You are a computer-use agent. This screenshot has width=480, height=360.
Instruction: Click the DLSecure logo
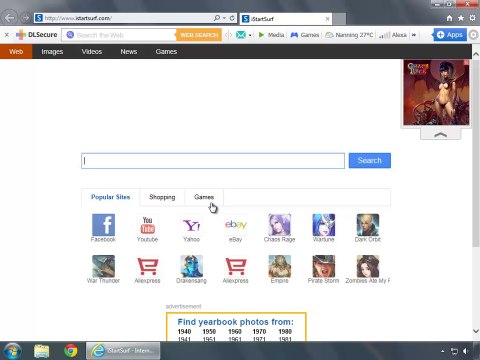37,35
